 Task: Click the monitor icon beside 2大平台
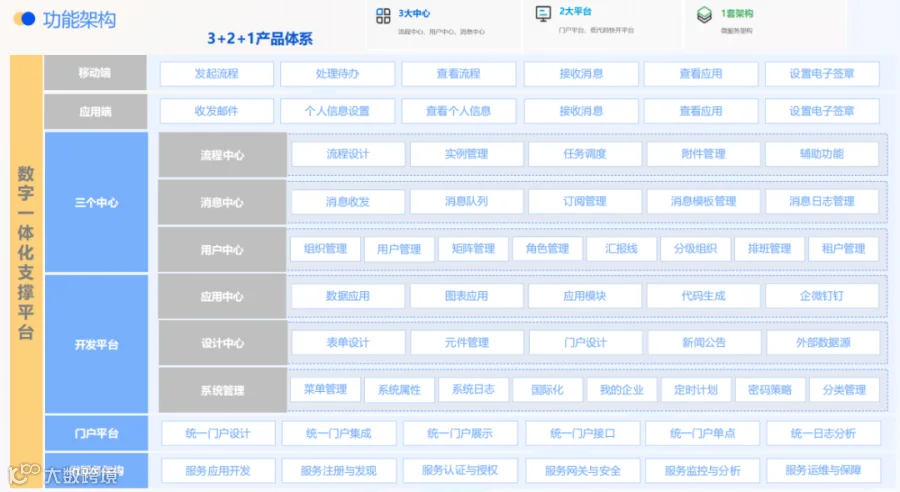click(x=543, y=14)
